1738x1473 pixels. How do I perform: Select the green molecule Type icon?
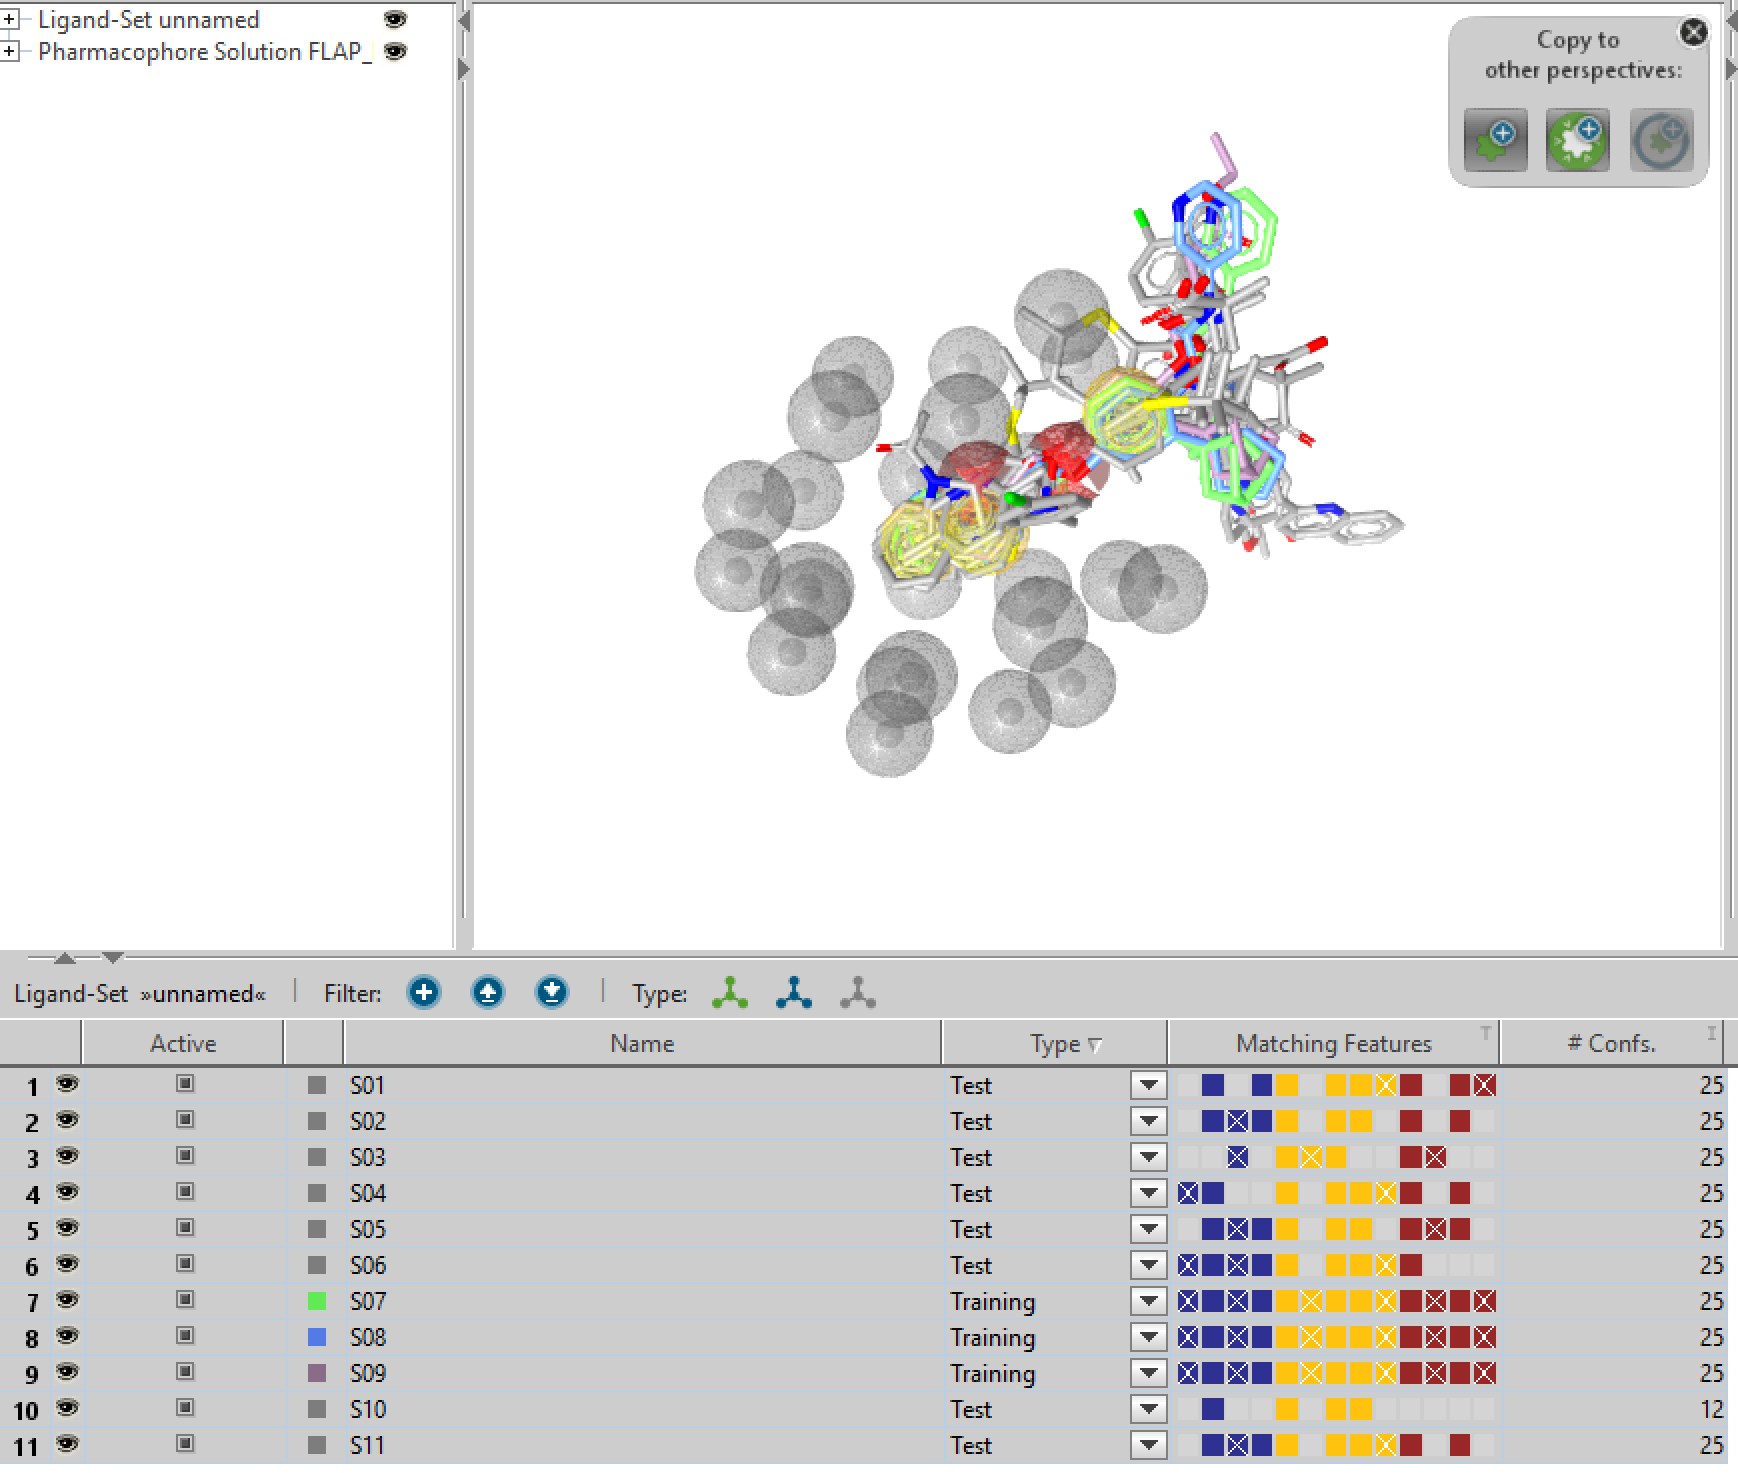(730, 993)
